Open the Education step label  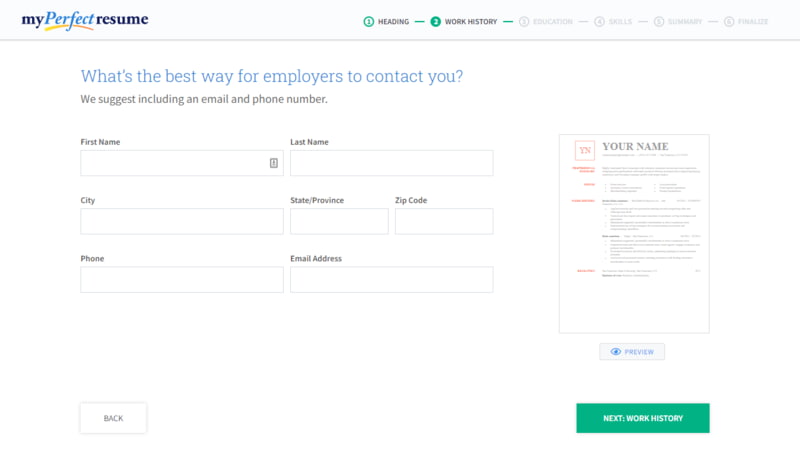click(x=553, y=21)
